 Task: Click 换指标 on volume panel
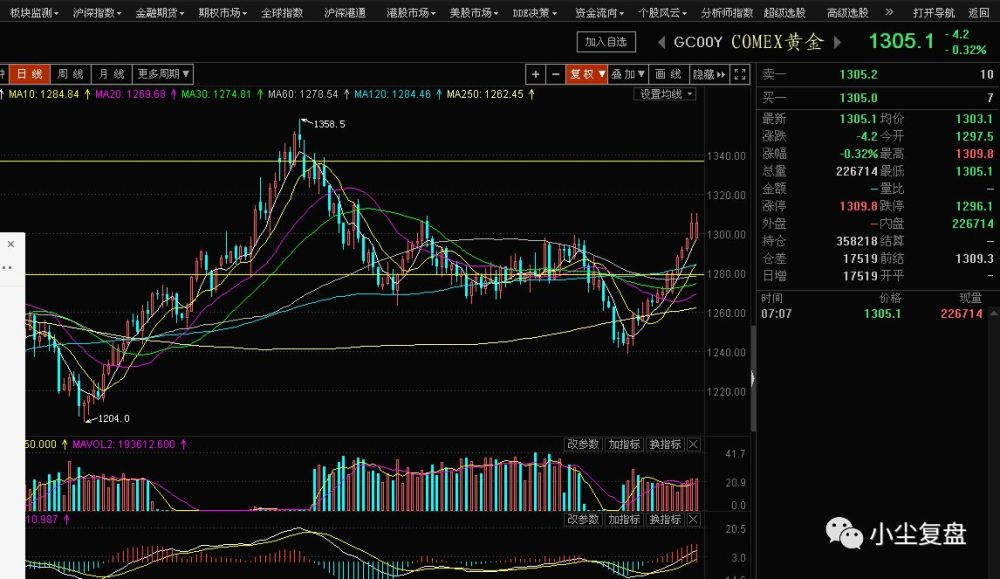(x=665, y=444)
